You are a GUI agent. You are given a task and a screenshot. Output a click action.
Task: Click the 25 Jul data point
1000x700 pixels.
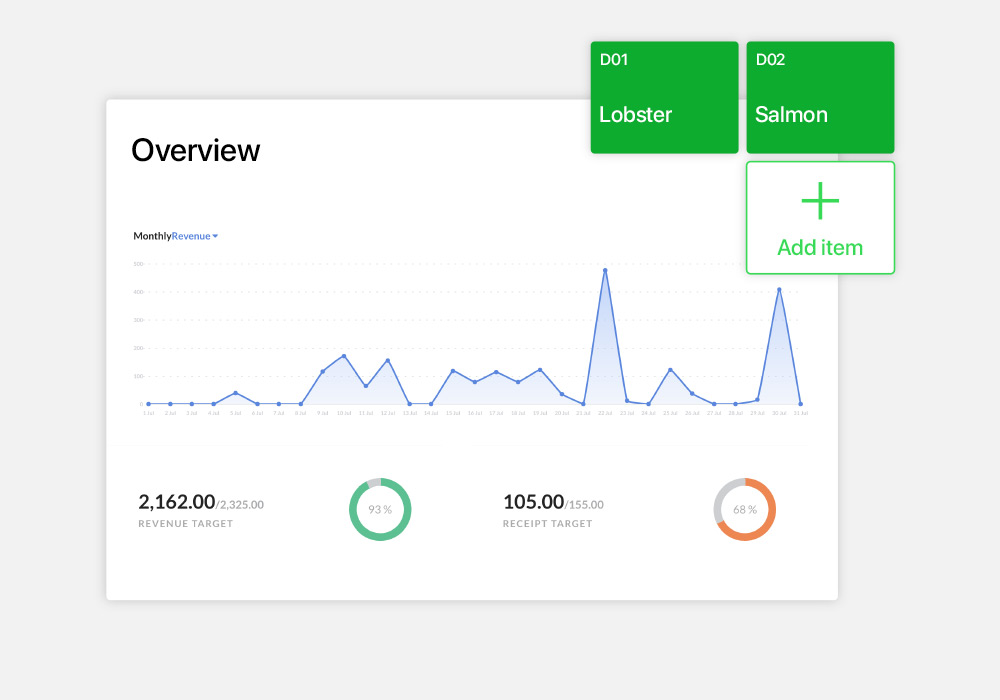(x=670, y=370)
